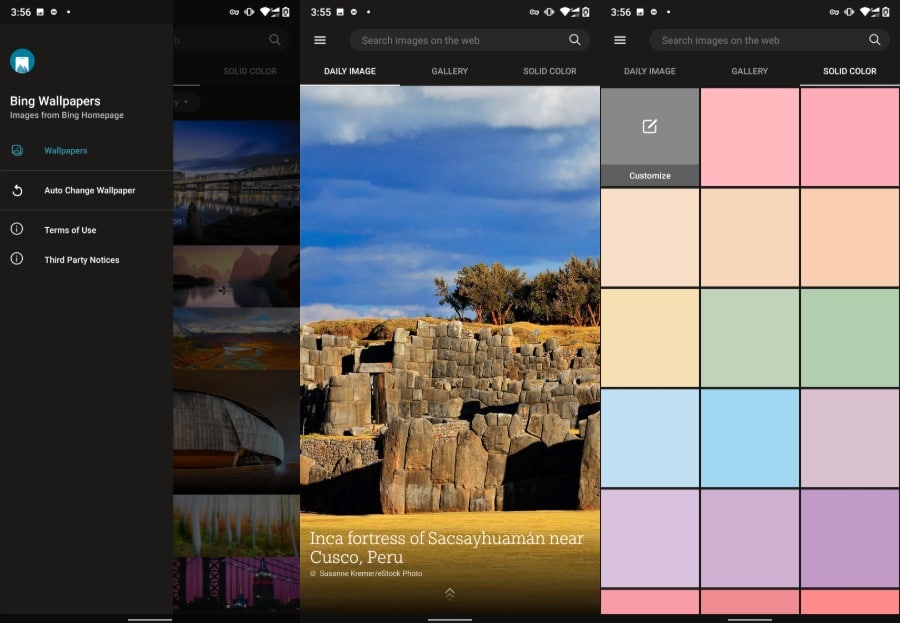Open Auto Change Wallpaper from drawer
Screen dimensions: 900x623
tap(86, 190)
